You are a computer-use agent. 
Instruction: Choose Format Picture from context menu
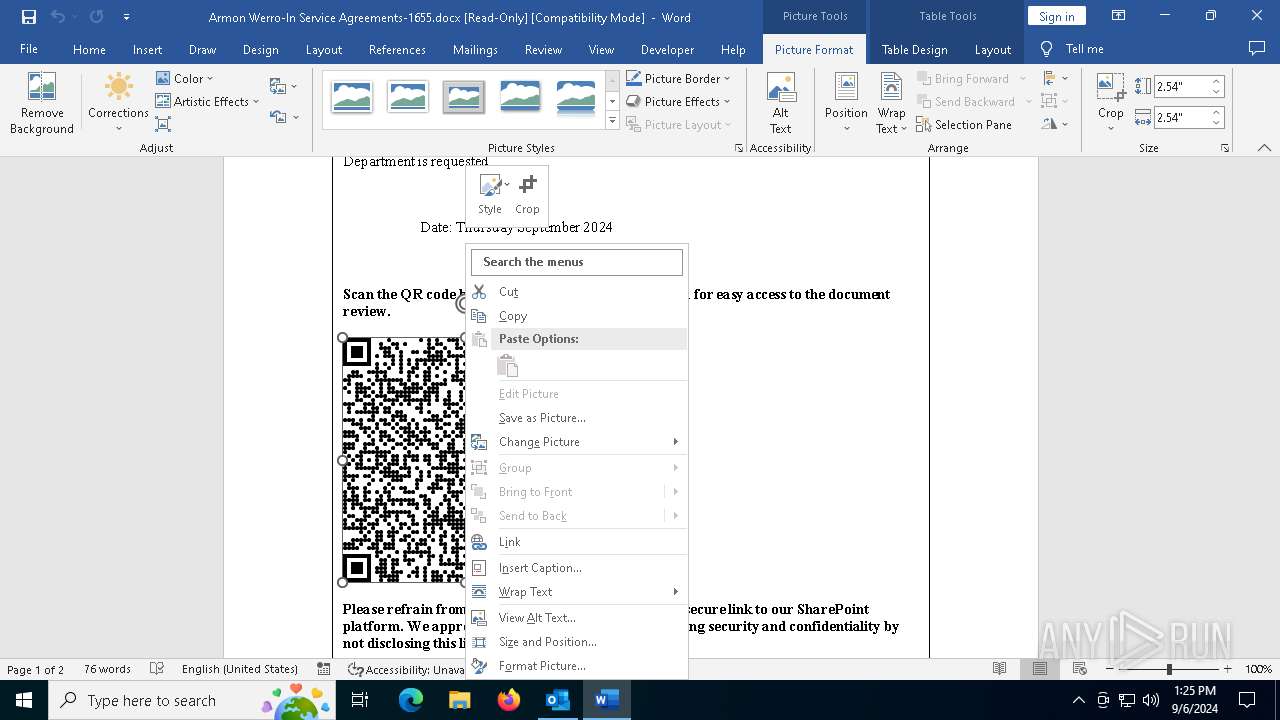point(578,666)
